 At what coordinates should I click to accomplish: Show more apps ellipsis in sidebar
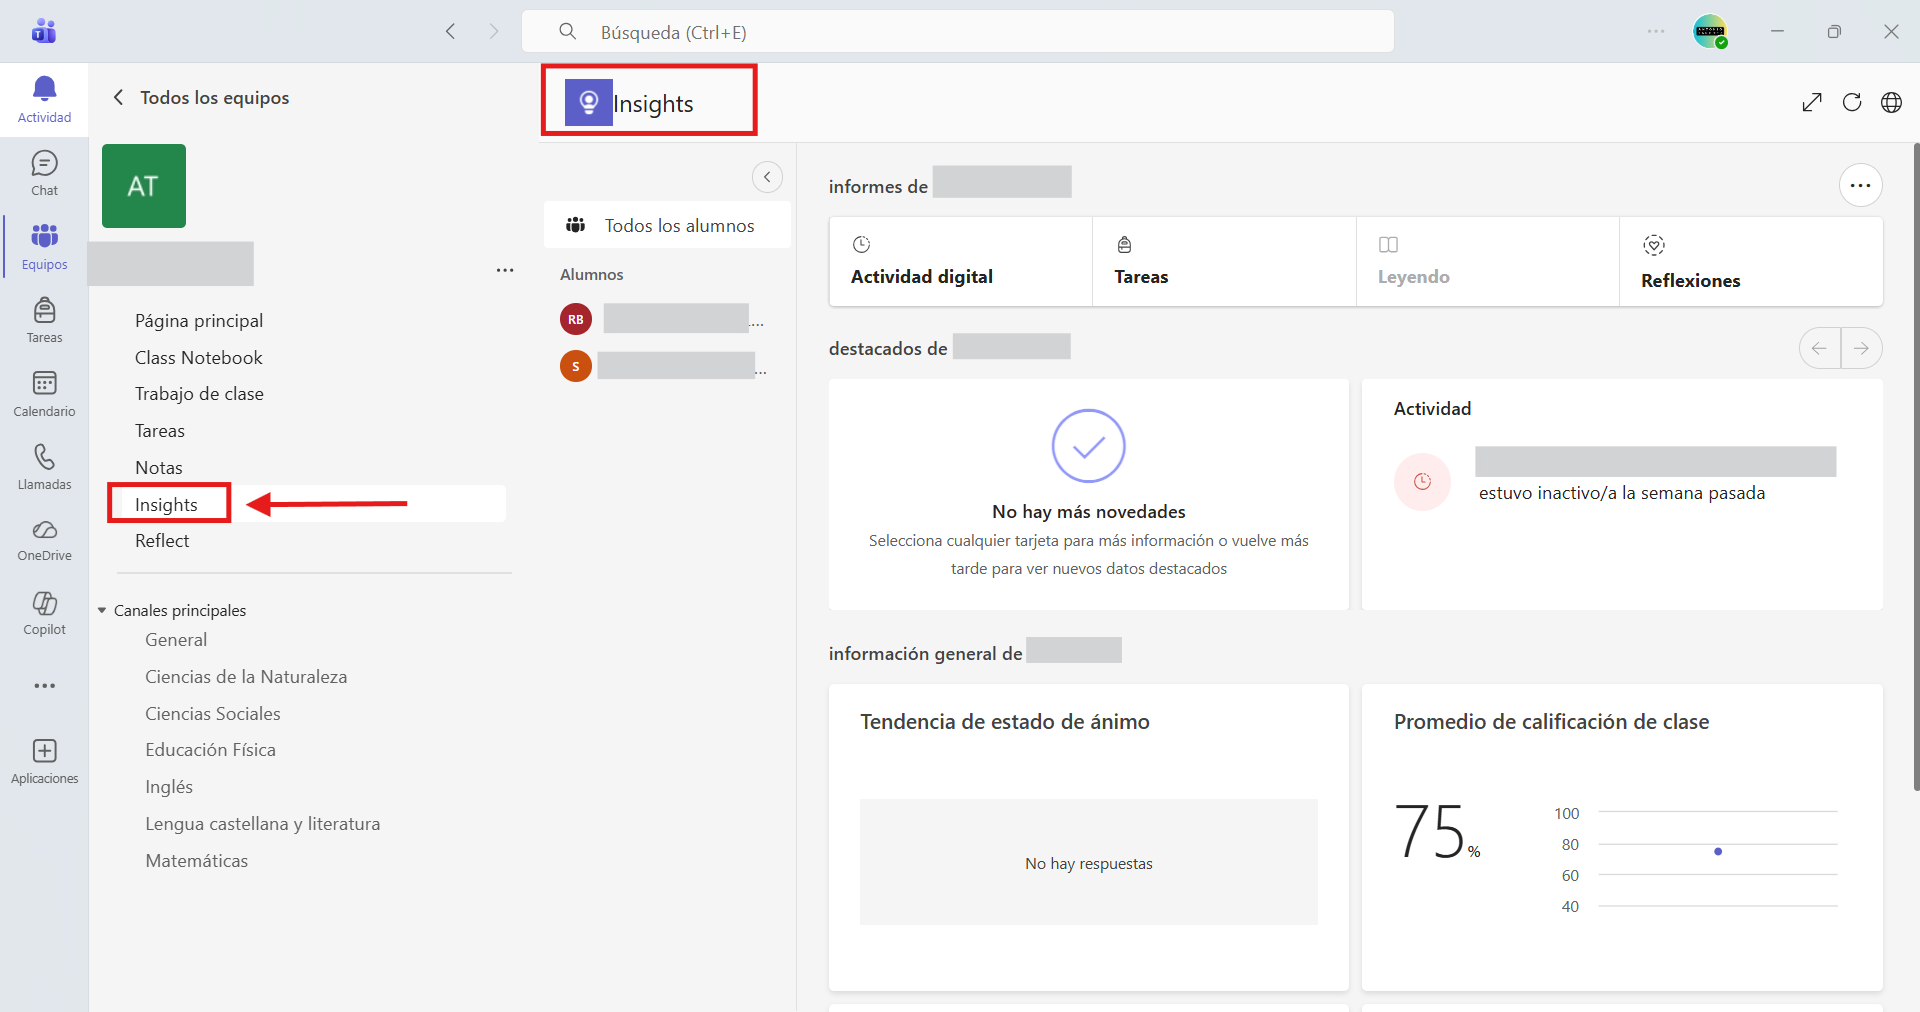pyautogui.click(x=44, y=686)
